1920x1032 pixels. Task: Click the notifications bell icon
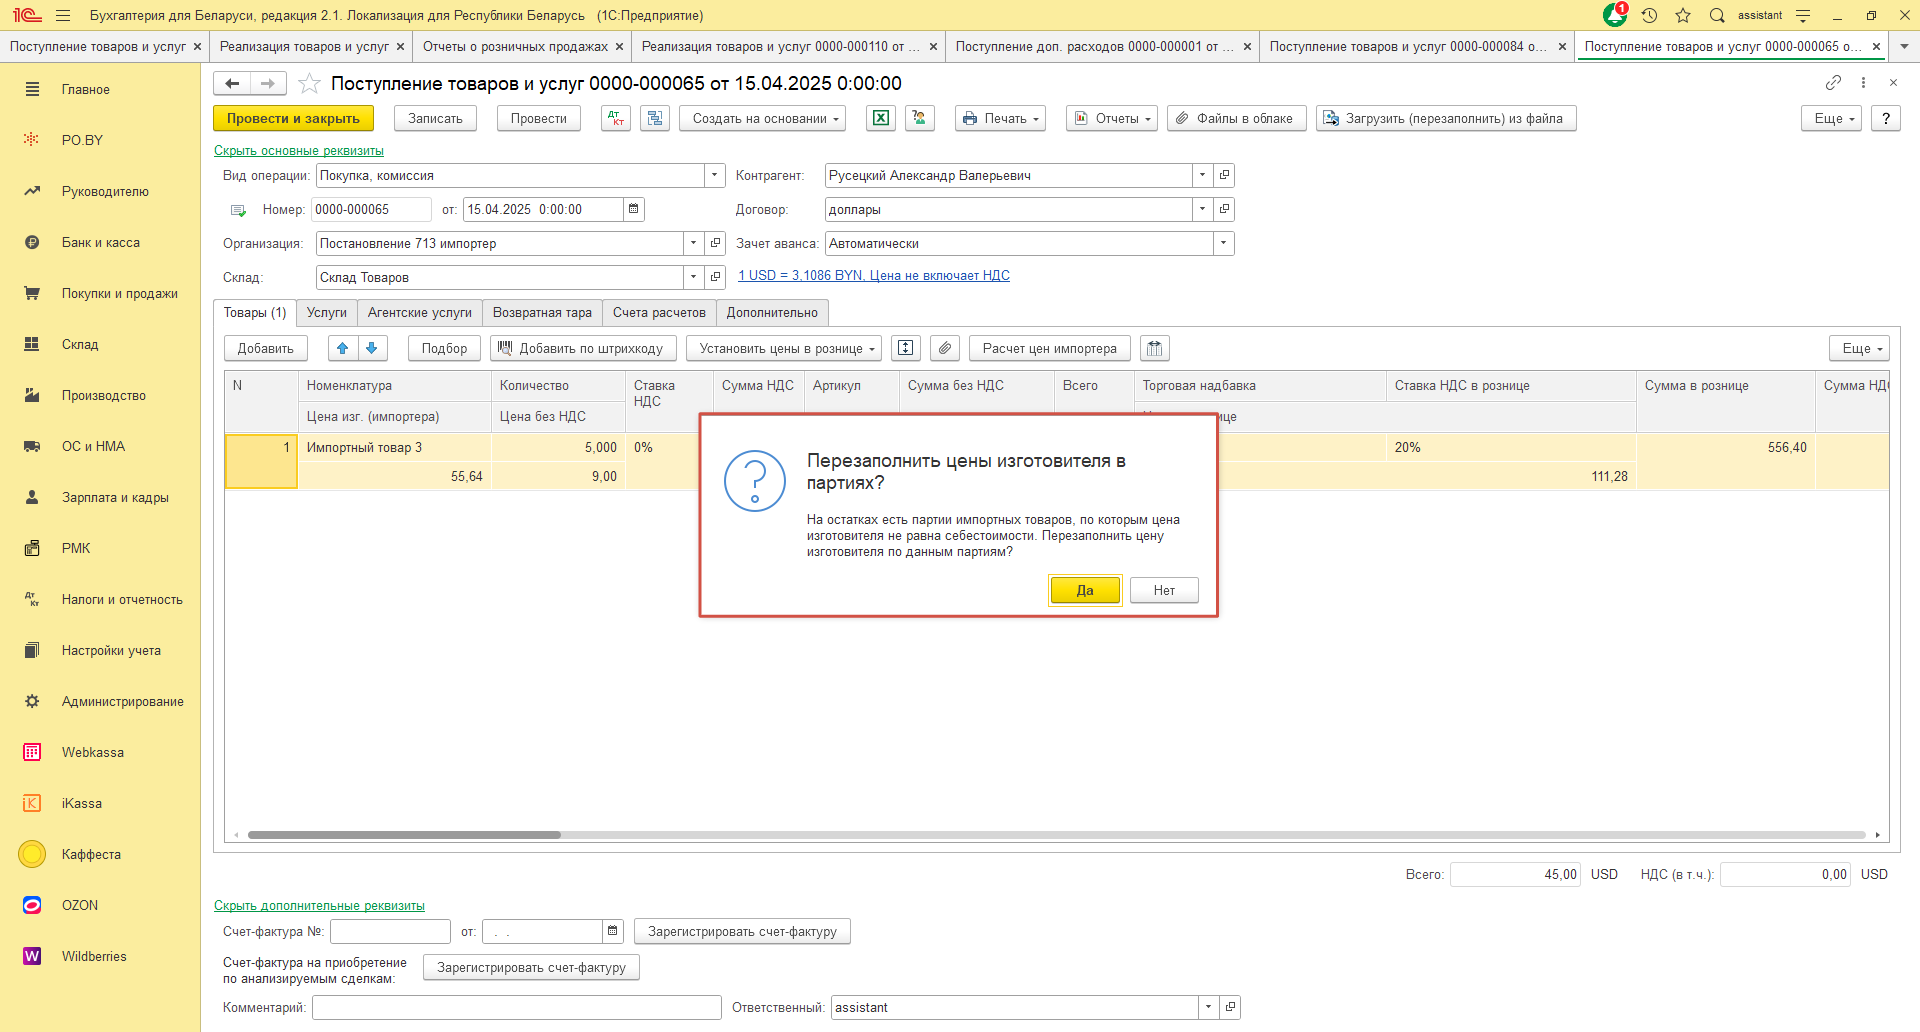(1614, 15)
